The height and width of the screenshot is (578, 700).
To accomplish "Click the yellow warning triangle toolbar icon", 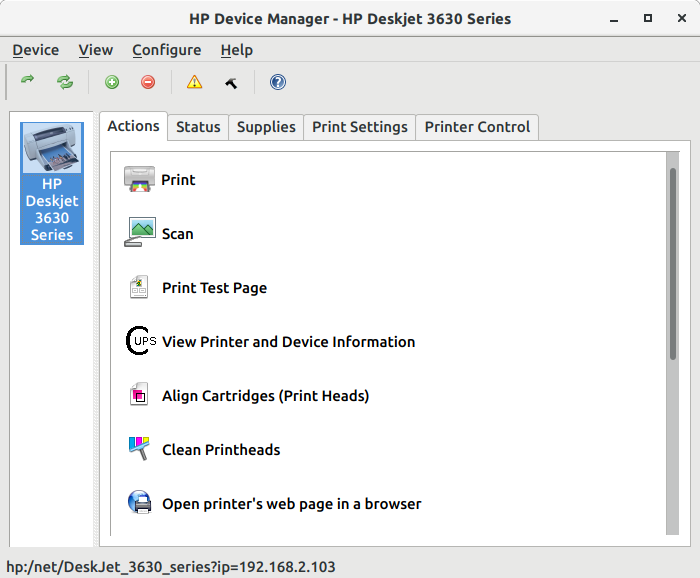I will coord(194,82).
